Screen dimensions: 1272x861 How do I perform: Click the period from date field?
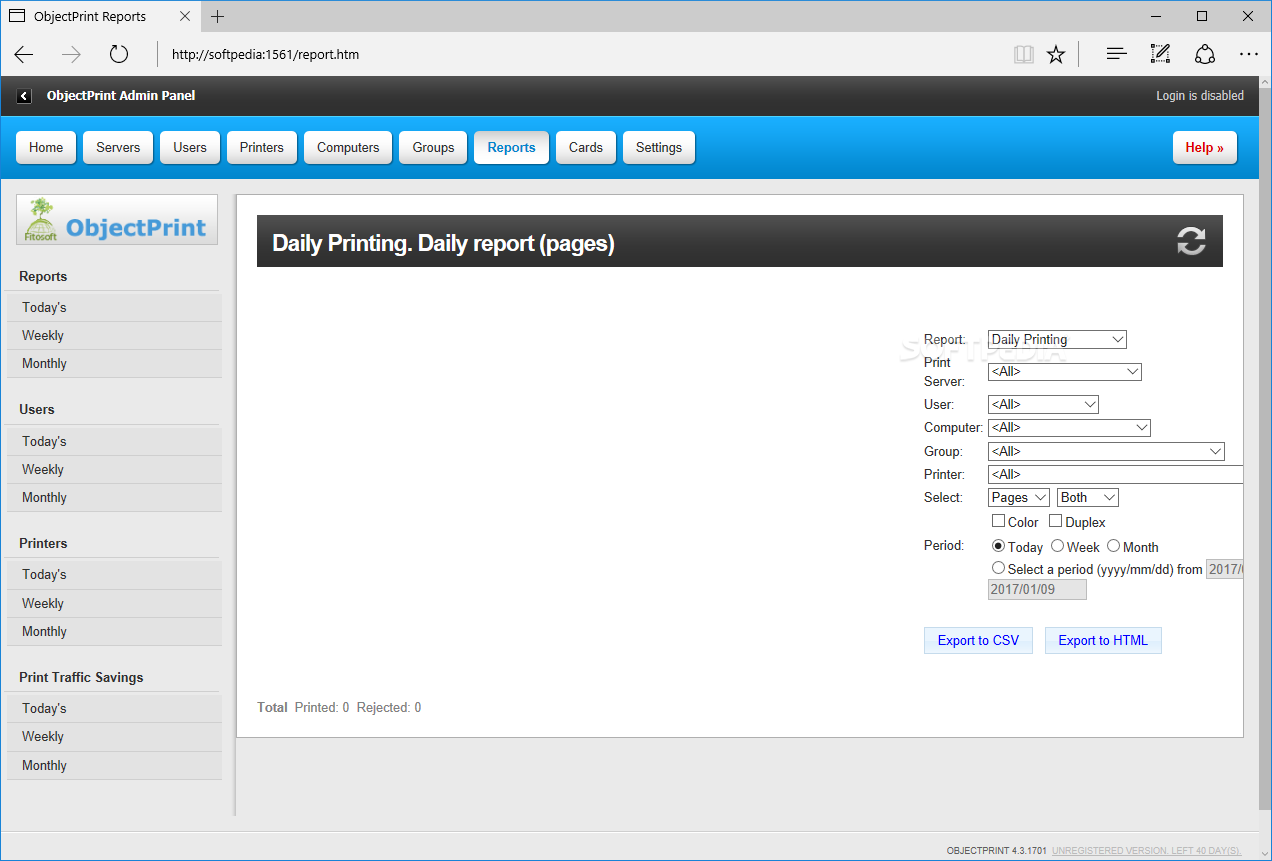[x=1225, y=568]
